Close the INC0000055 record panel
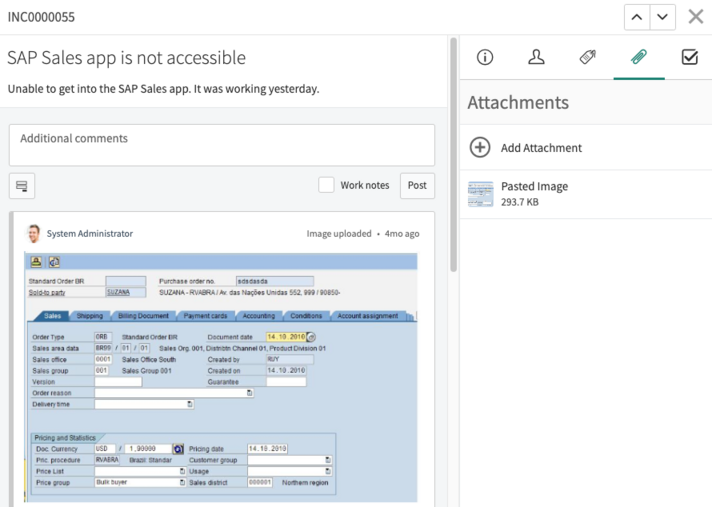The image size is (712, 507). [x=696, y=17]
